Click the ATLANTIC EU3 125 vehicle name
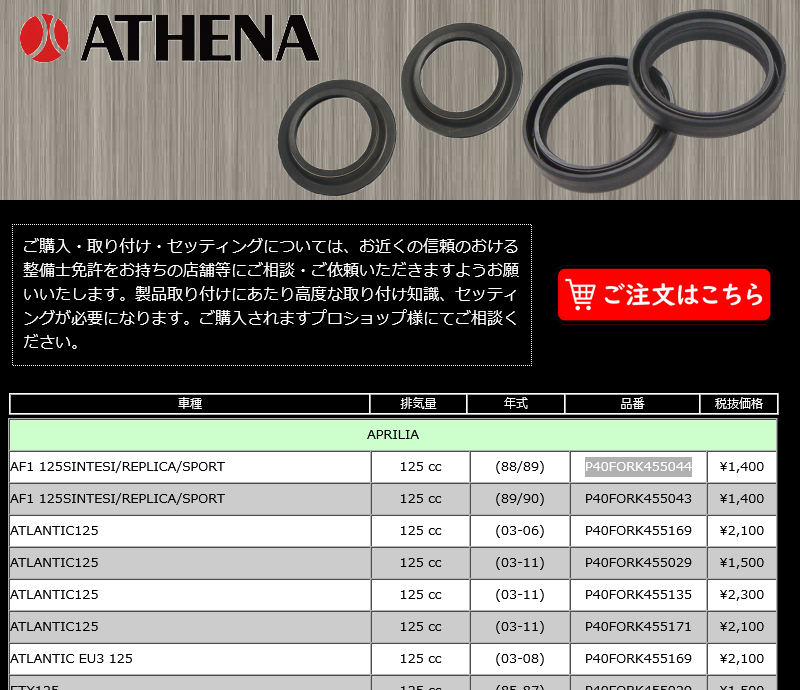This screenshot has height=690, width=800. (x=70, y=658)
